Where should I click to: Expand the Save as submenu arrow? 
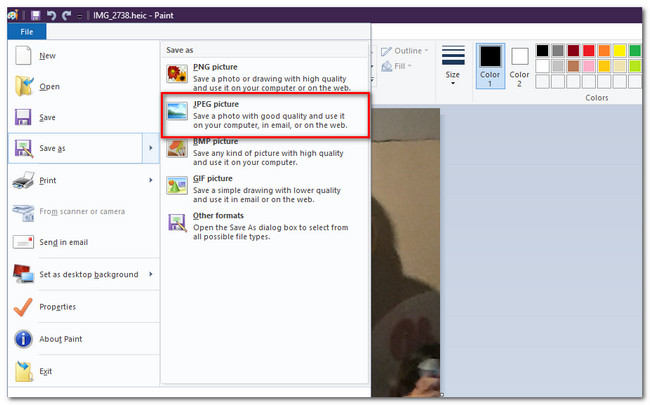tap(151, 148)
